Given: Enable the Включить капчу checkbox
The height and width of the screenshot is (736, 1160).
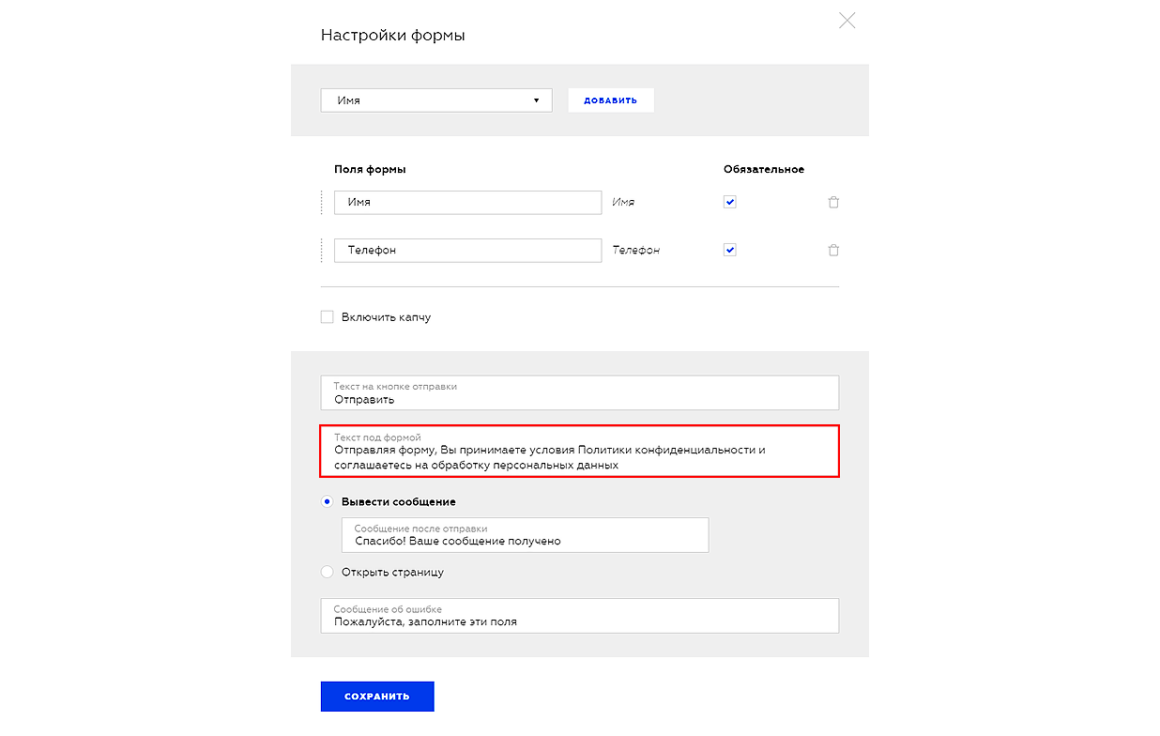Looking at the screenshot, I should tap(327, 317).
